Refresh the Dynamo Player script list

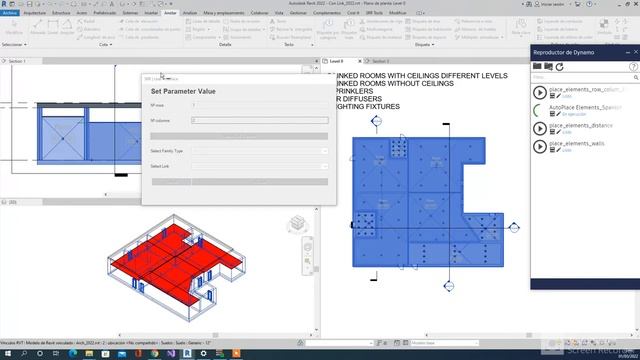click(x=560, y=67)
